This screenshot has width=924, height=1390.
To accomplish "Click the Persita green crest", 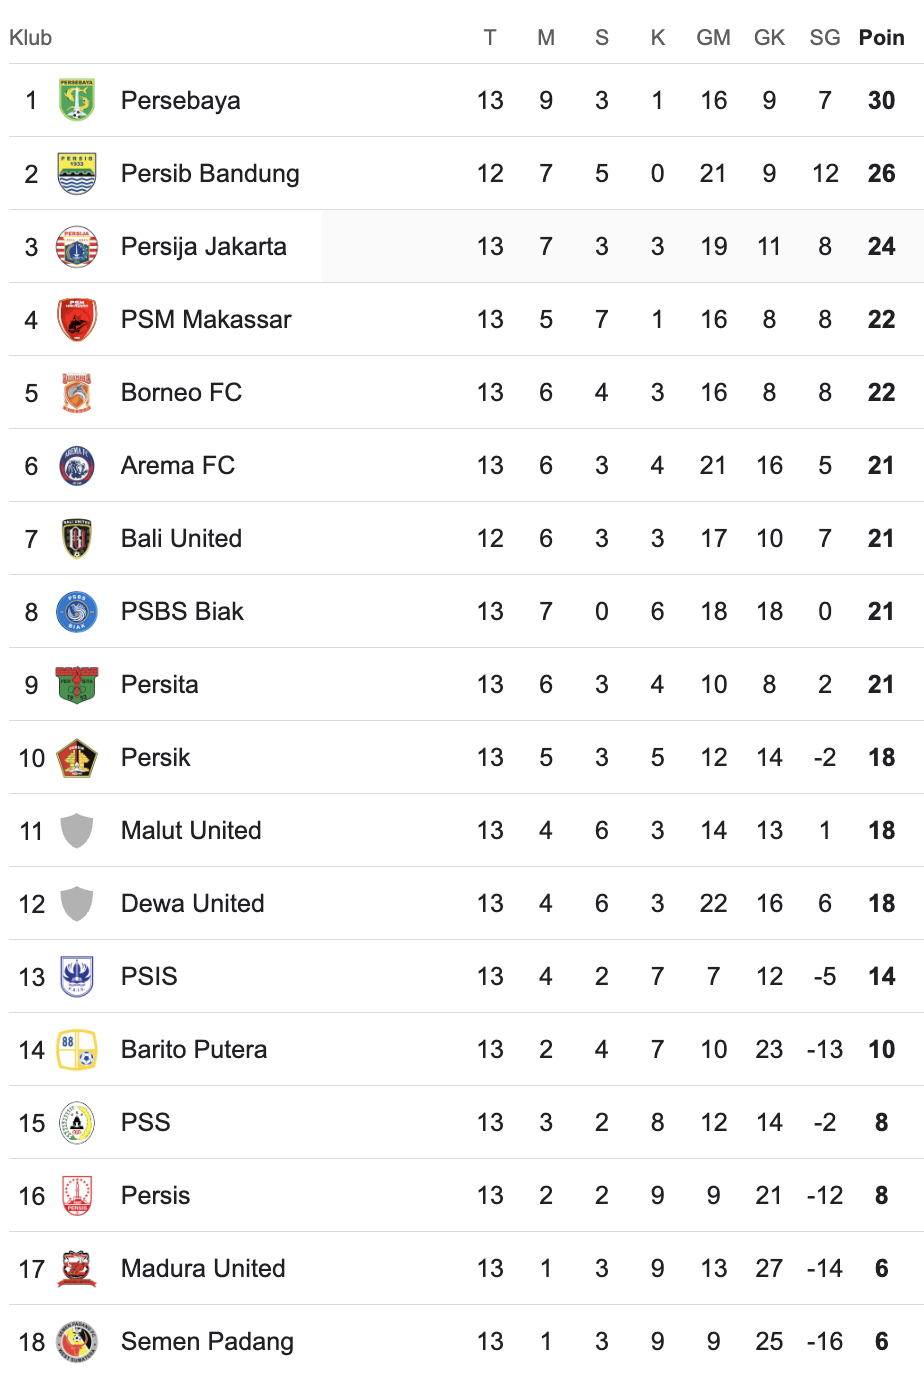I will click(77, 684).
